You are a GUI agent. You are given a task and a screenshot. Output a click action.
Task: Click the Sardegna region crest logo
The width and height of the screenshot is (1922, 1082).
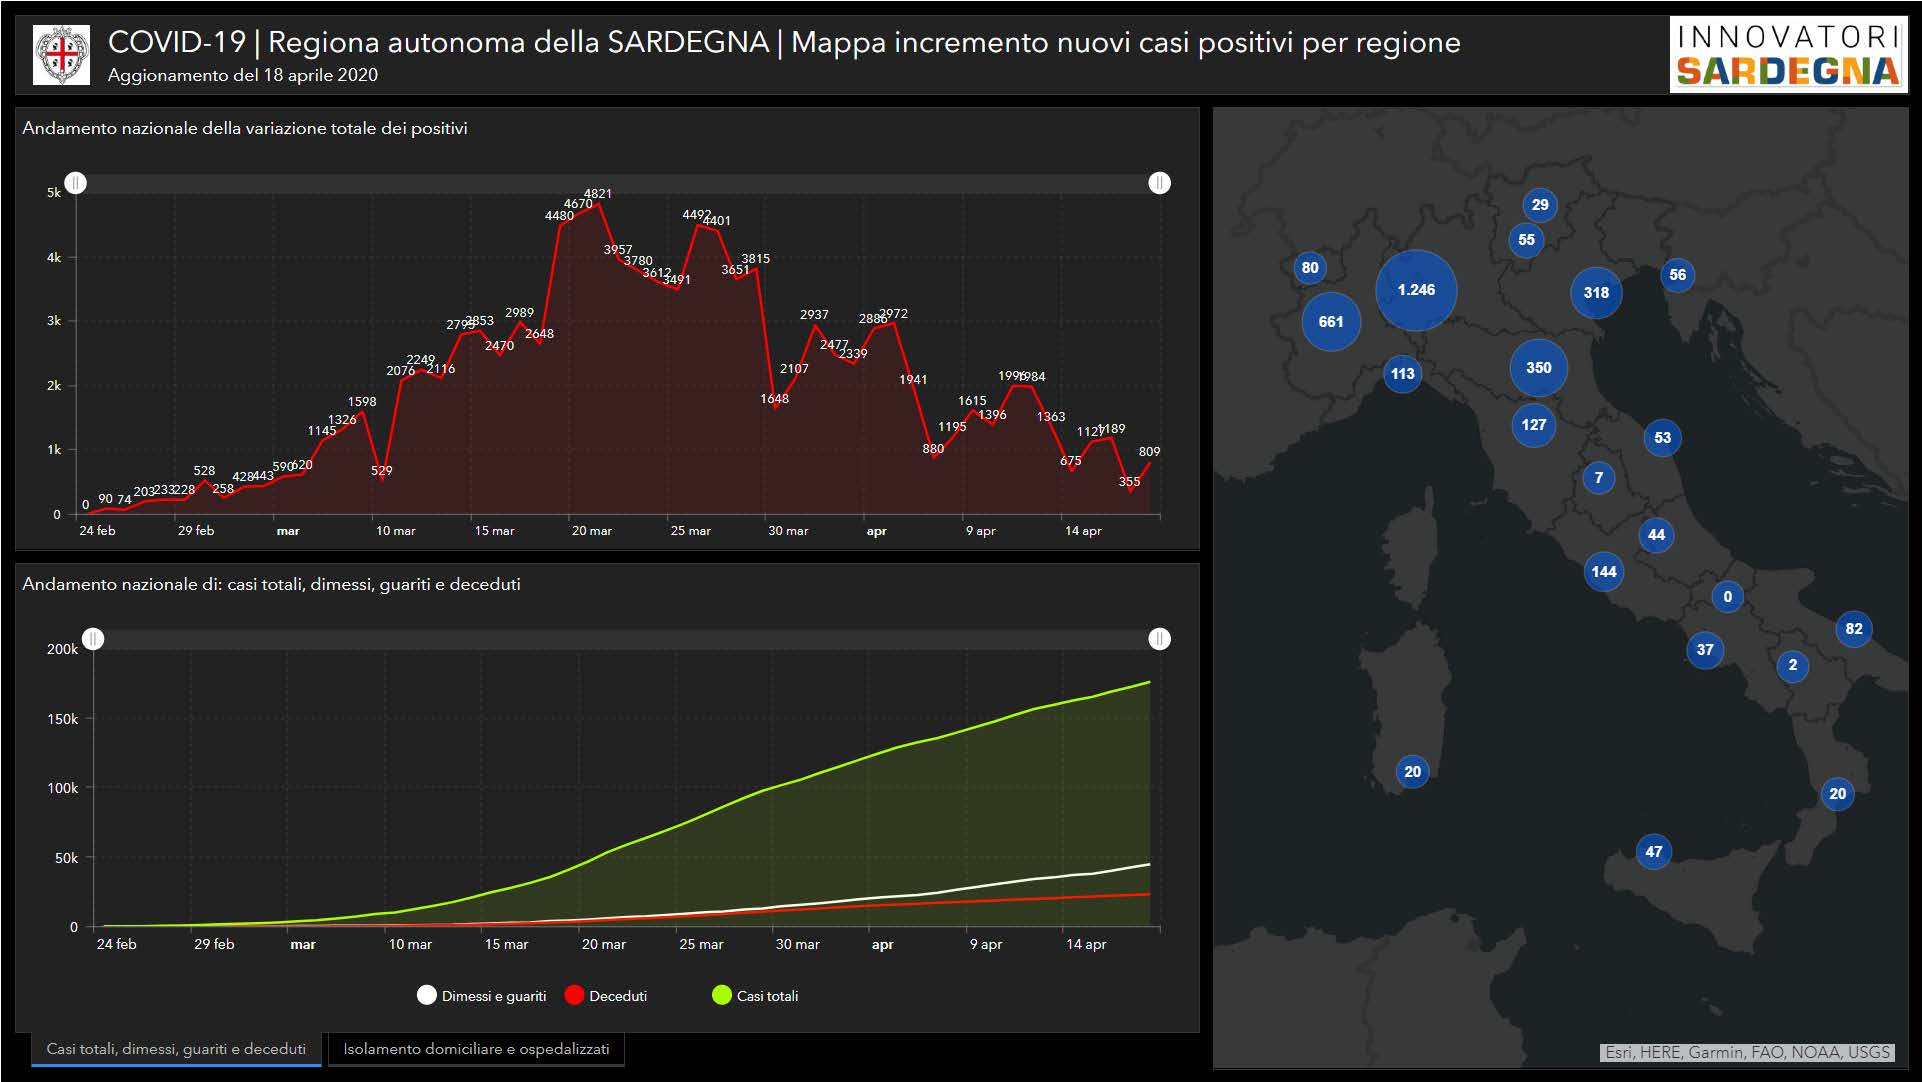pyautogui.click(x=61, y=55)
